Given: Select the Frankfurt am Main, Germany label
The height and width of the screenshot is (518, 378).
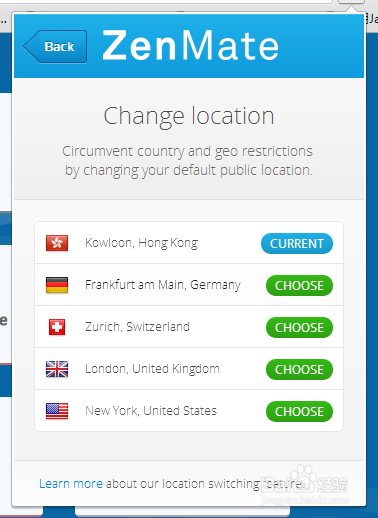Looking at the screenshot, I should (x=163, y=285).
